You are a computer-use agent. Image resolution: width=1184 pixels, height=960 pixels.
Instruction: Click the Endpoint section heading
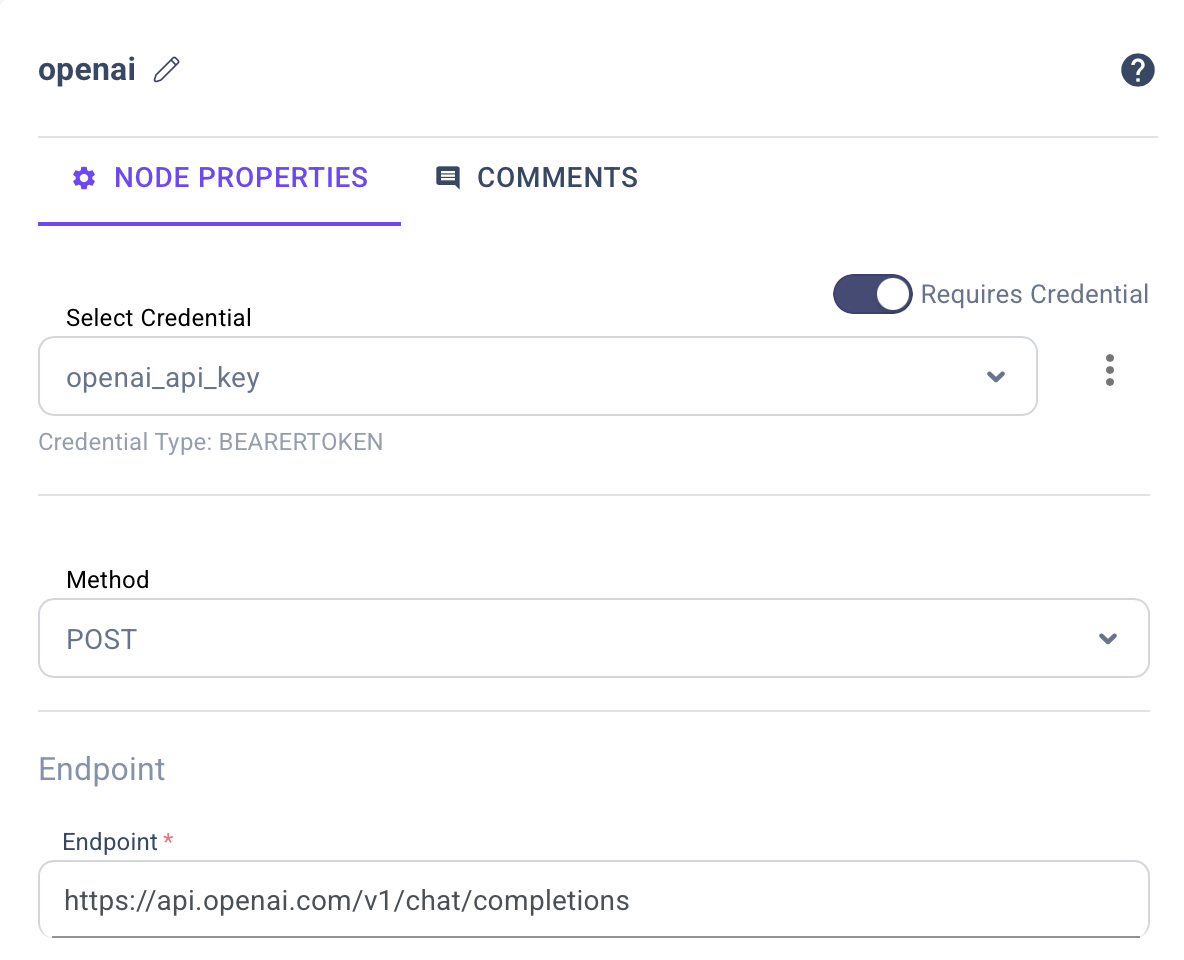102,769
